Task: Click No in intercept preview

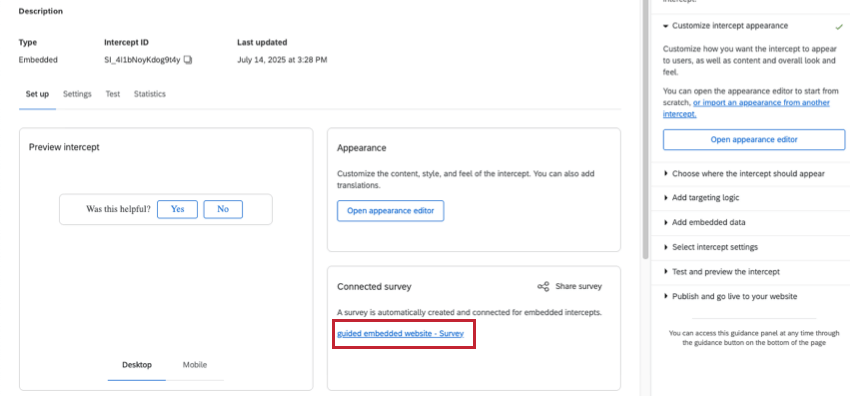Action: coord(223,209)
